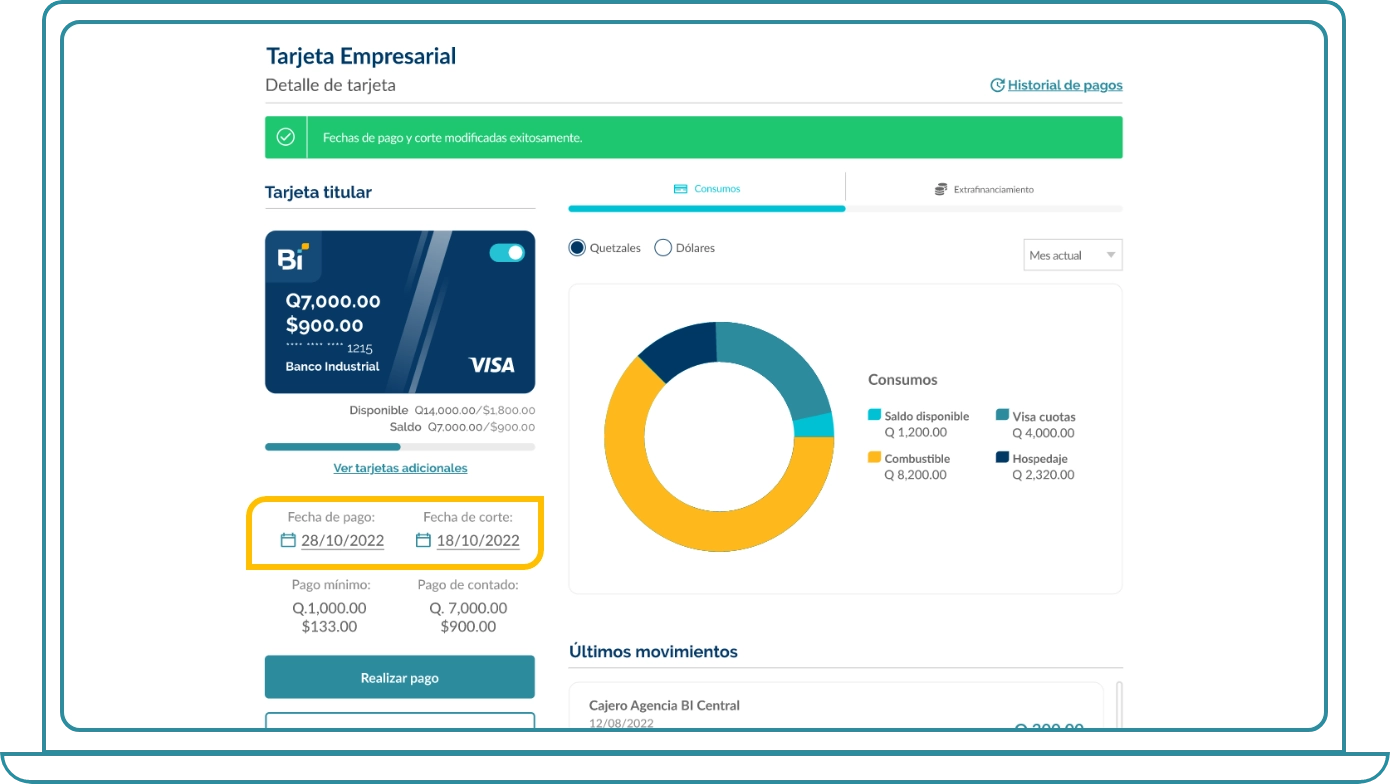Open the Mes actual dropdown
The image size is (1390, 784).
[1073, 255]
